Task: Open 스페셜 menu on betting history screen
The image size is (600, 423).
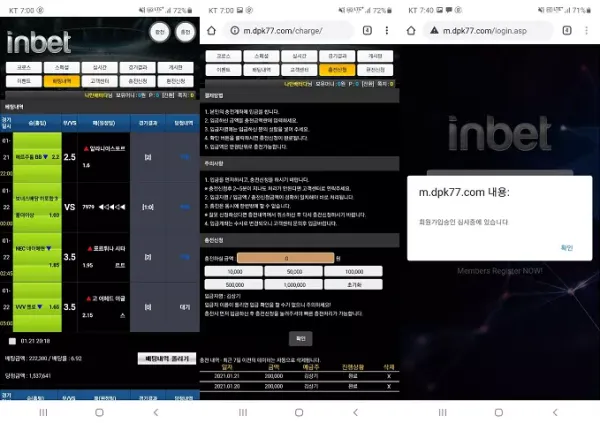Action: pyautogui.click(x=62, y=67)
